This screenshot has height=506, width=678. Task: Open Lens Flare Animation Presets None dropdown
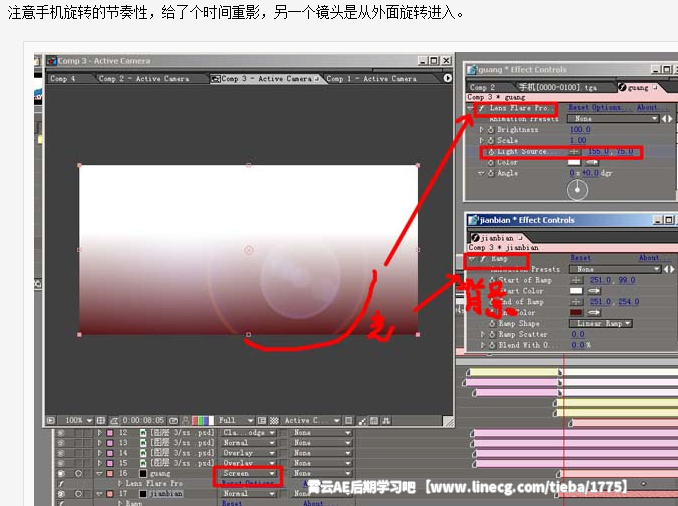pos(613,118)
